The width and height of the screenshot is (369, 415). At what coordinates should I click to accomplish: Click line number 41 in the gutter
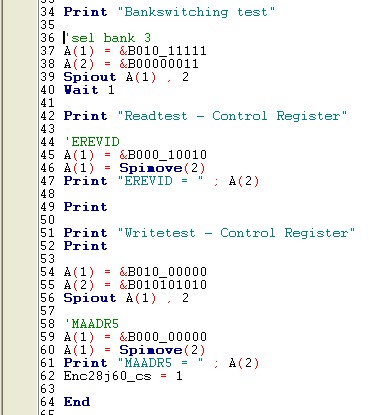[48, 103]
